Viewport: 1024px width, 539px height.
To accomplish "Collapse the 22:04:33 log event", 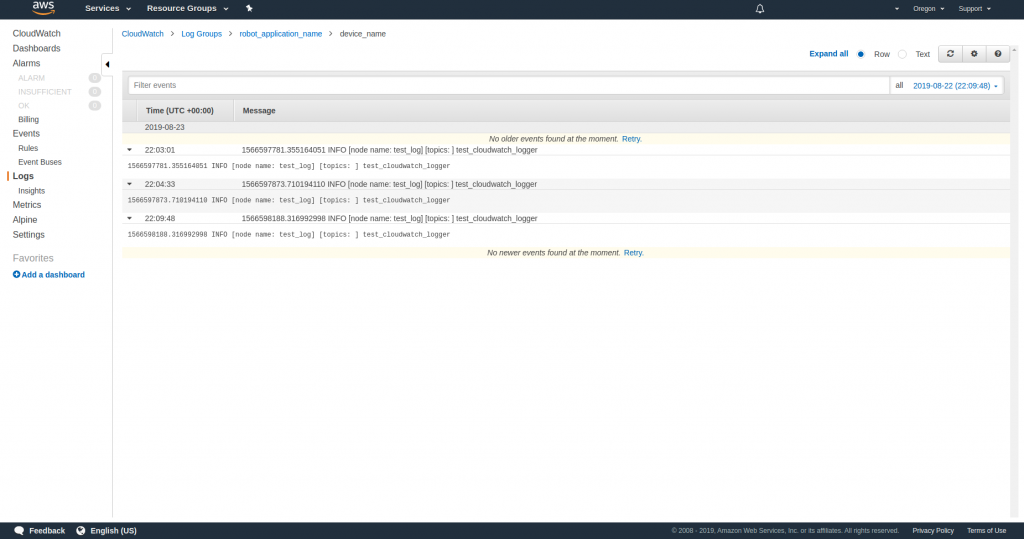I will pyautogui.click(x=129, y=184).
